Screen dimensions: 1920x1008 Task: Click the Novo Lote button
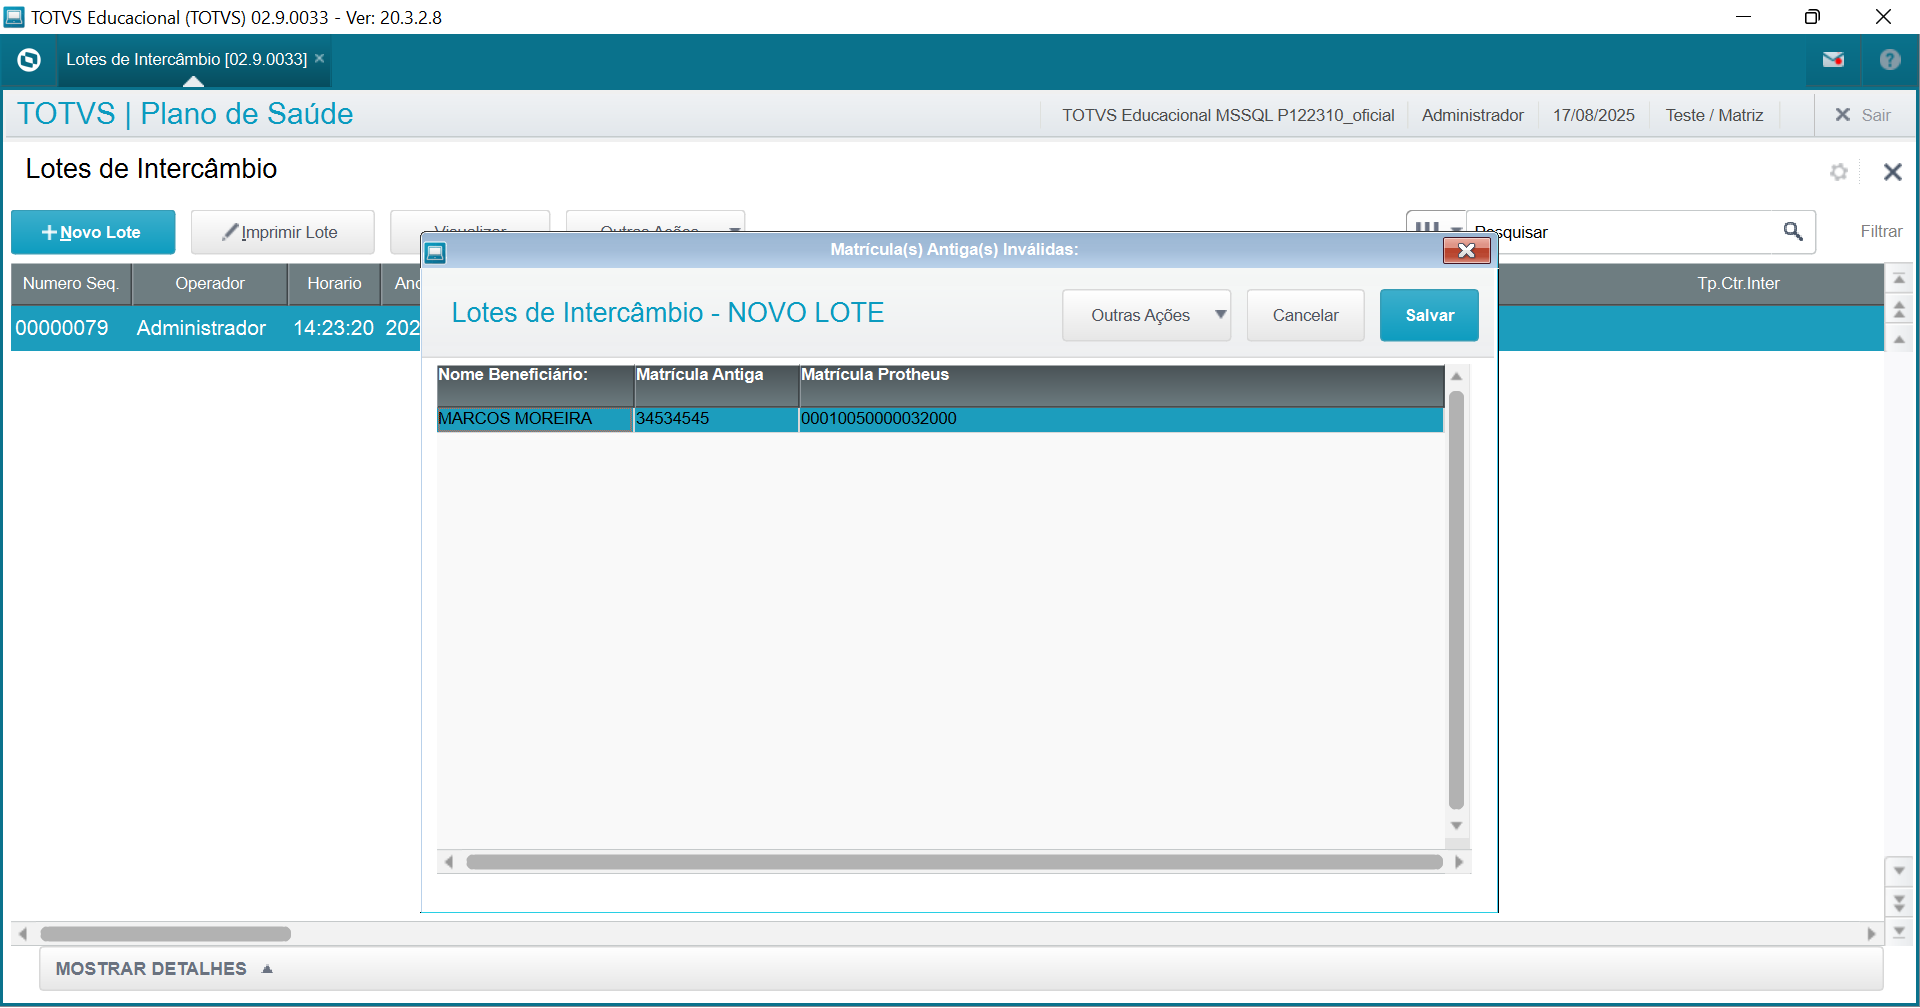click(x=93, y=232)
